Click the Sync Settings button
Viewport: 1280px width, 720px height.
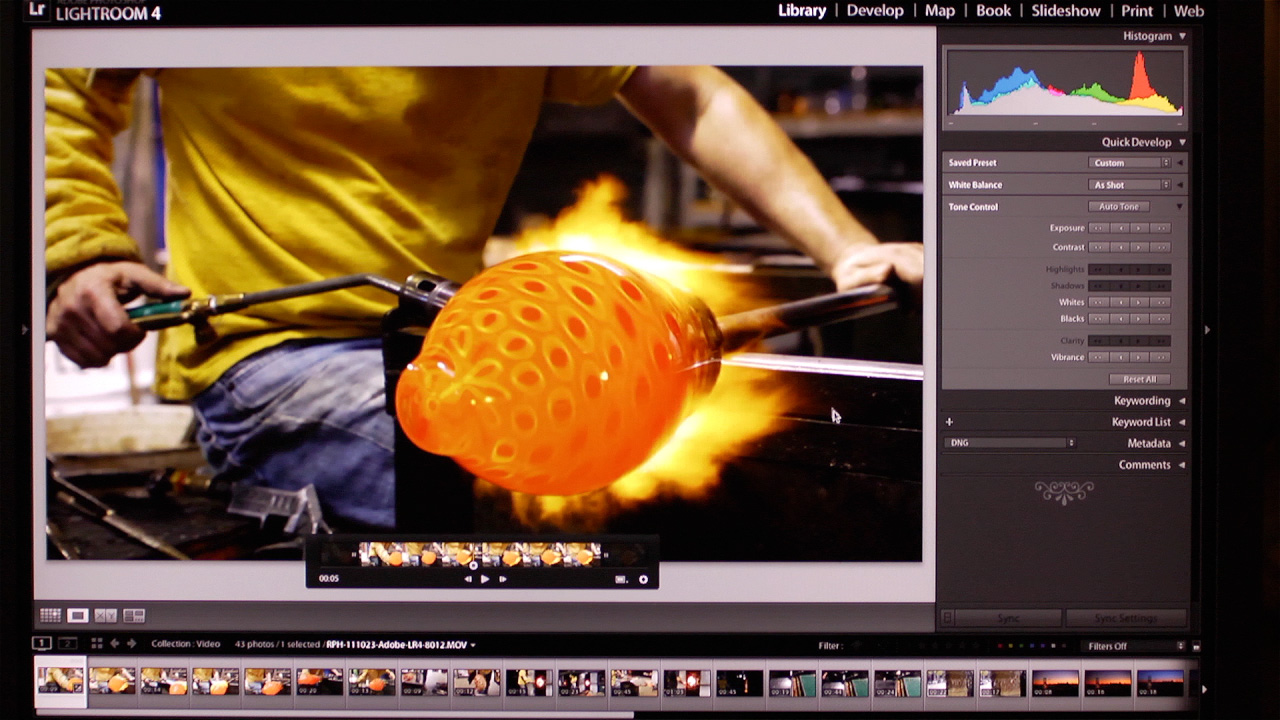pyautogui.click(x=1124, y=617)
